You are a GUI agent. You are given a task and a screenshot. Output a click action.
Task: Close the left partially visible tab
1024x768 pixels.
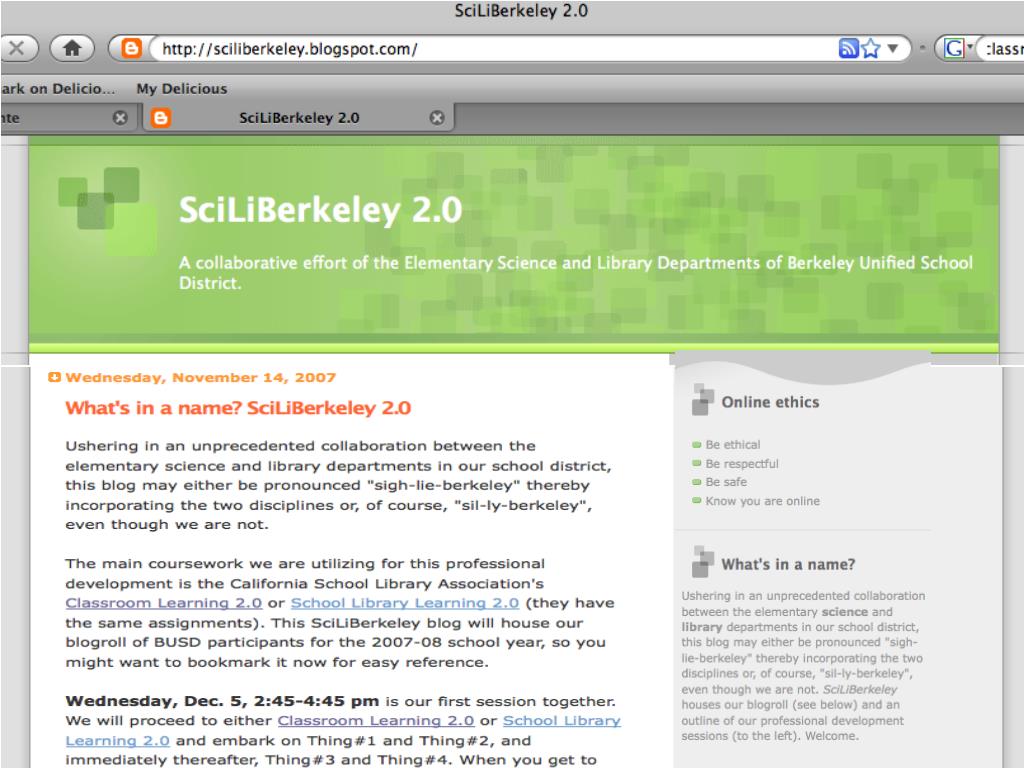click(x=120, y=118)
